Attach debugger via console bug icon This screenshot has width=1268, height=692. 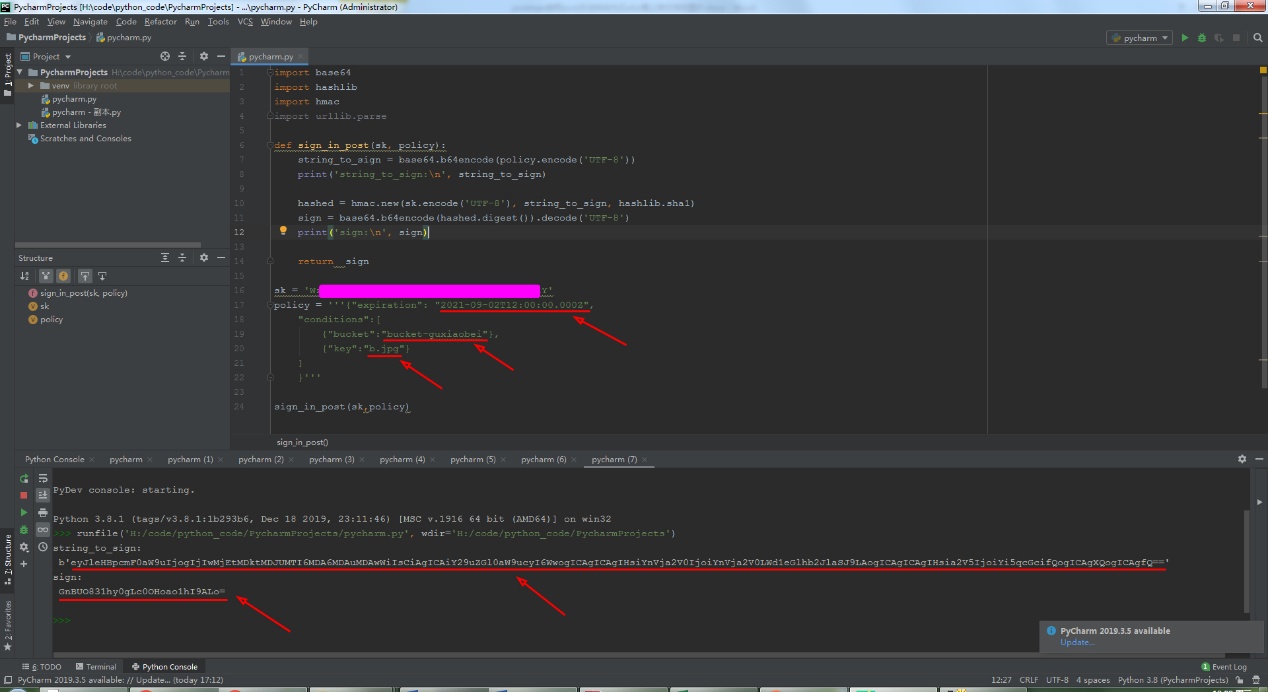click(24, 530)
